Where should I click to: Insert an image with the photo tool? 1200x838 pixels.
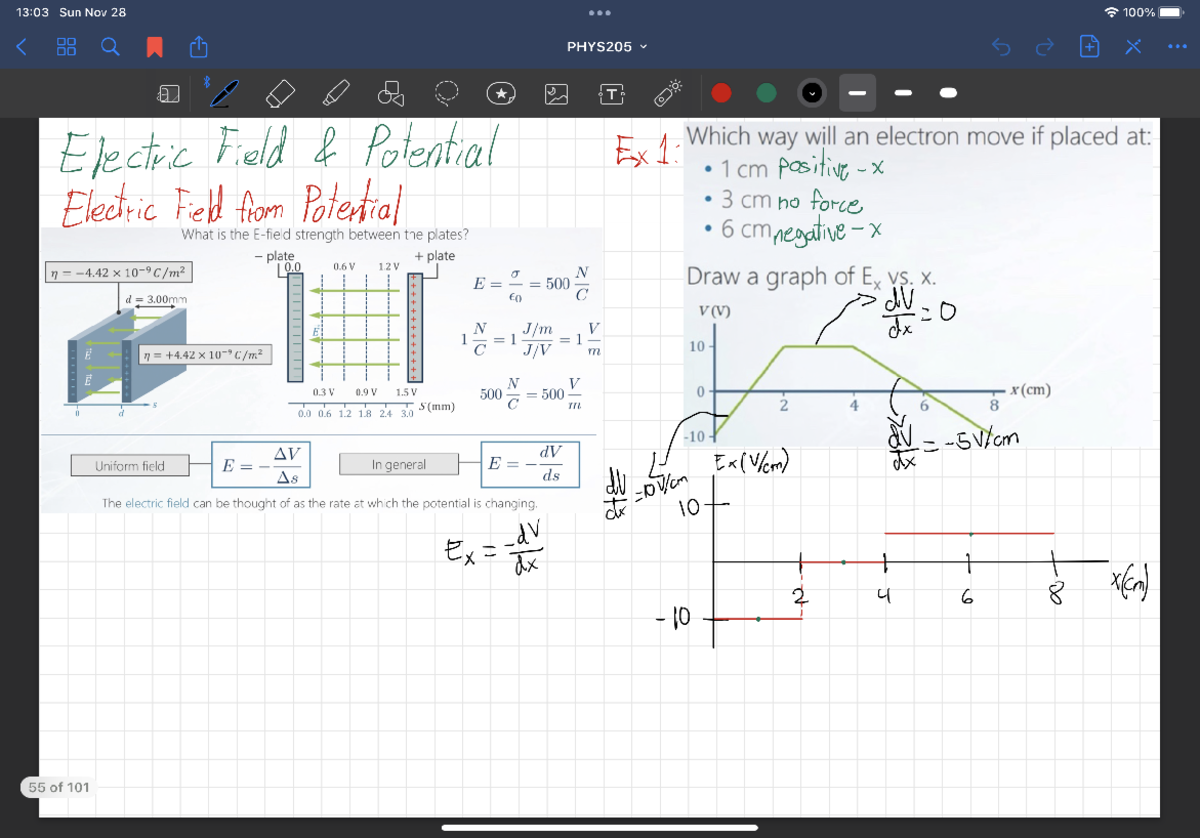click(x=557, y=94)
